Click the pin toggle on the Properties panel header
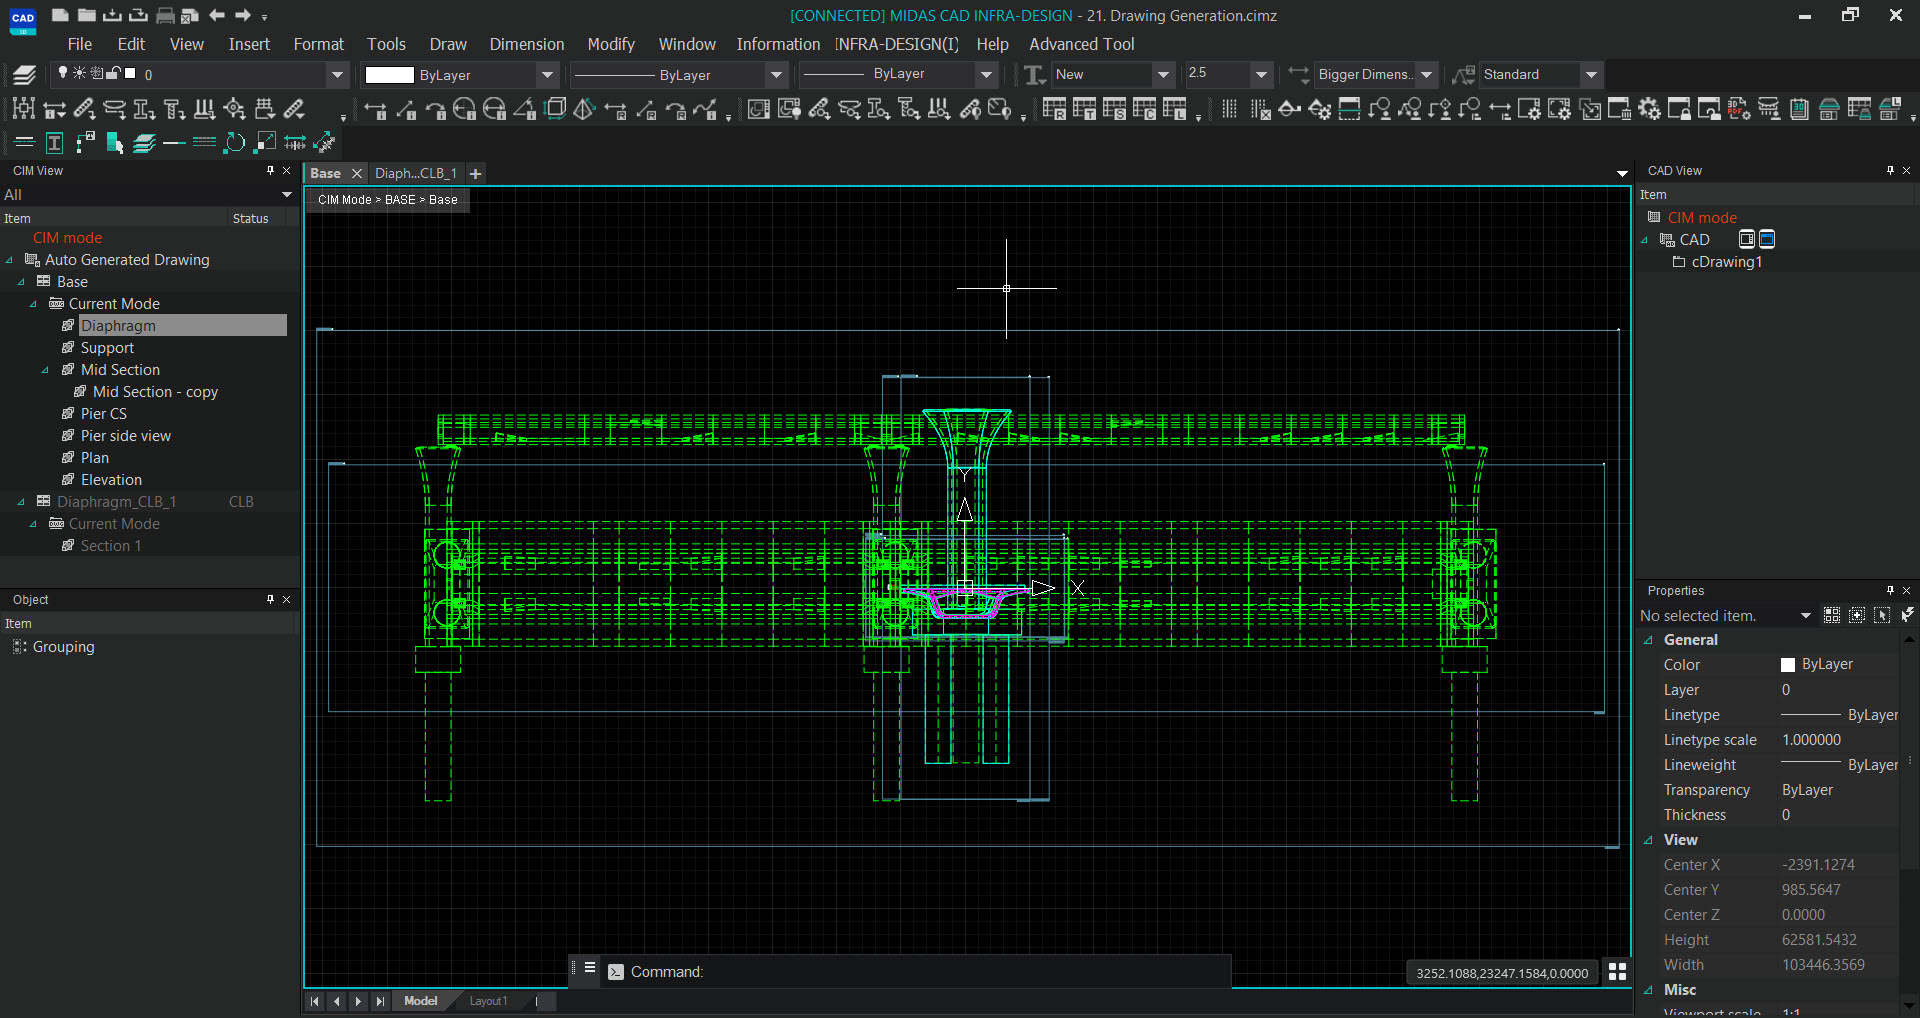 click(1889, 590)
